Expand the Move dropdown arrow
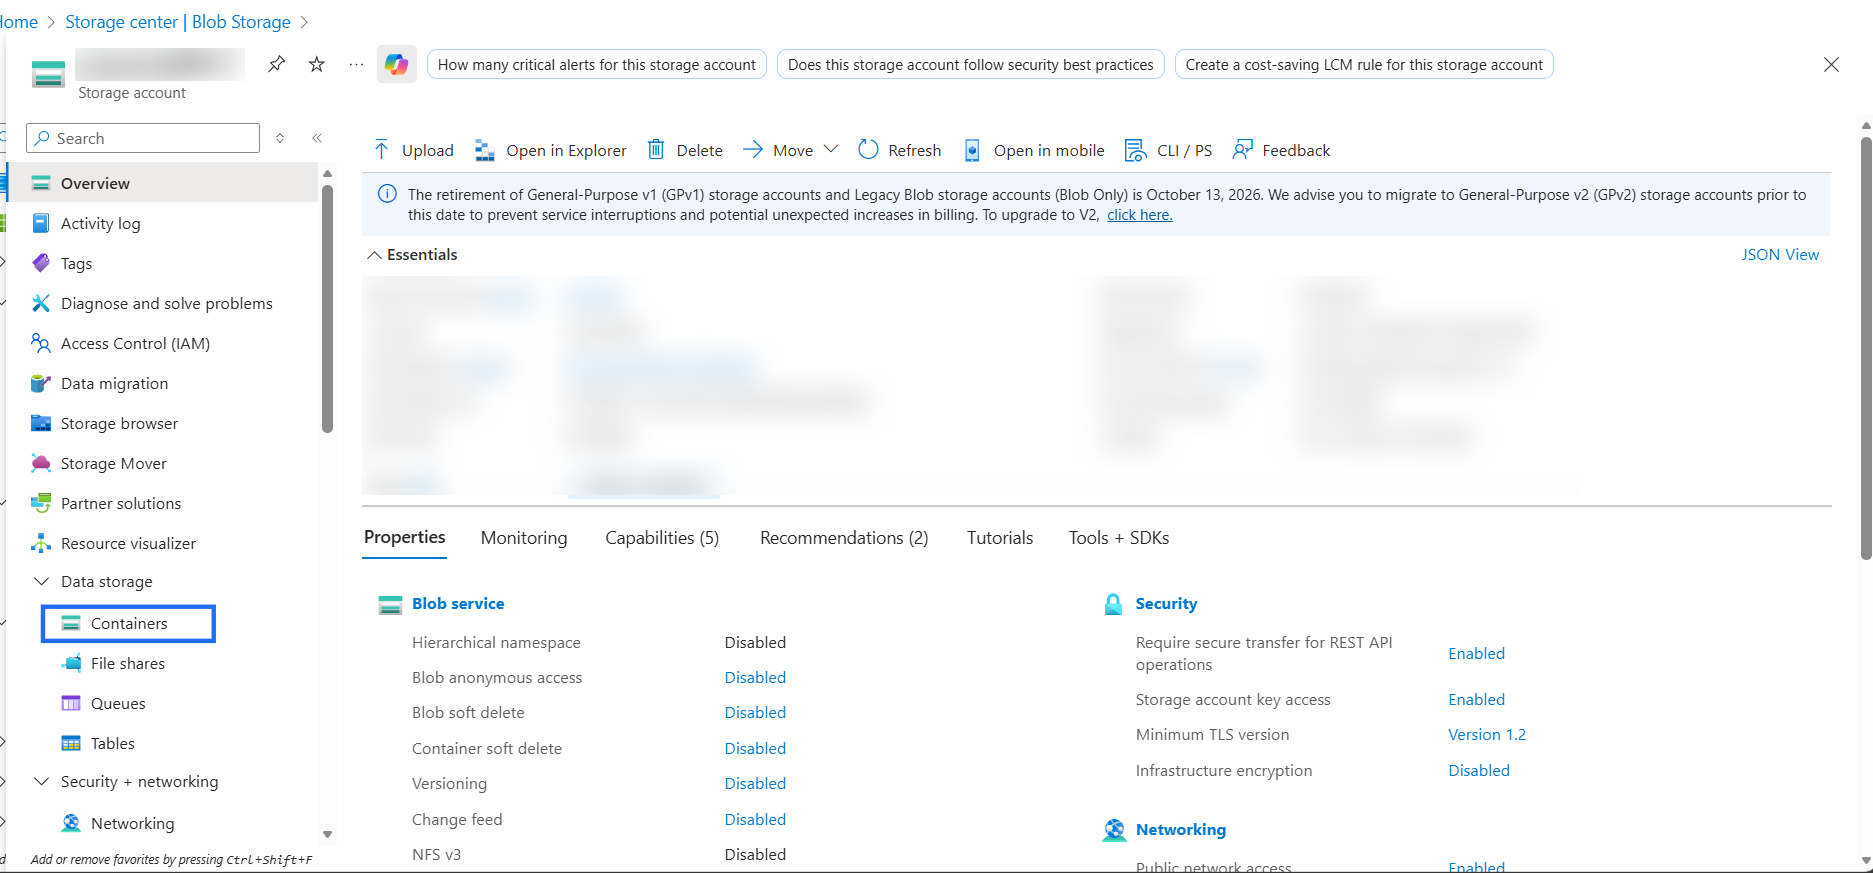 (831, 150)
